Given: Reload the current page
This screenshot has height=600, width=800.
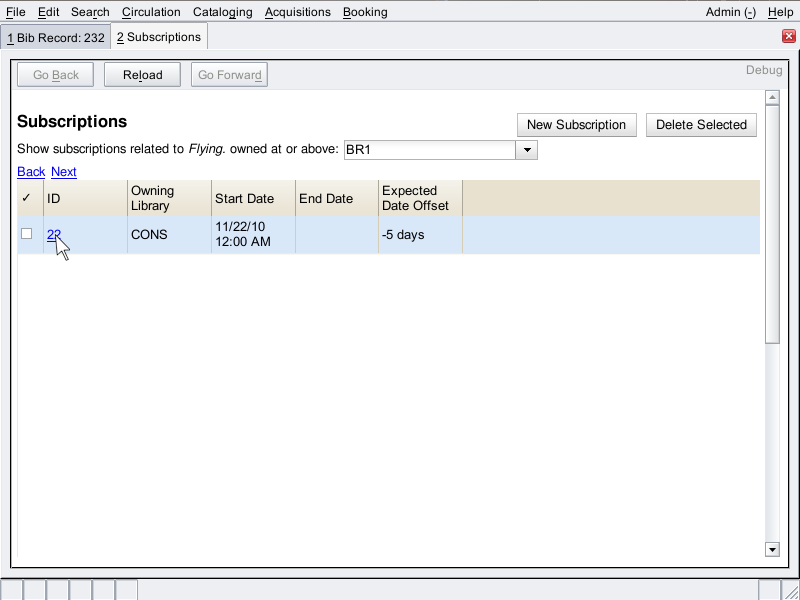Looking at the screenshot, I should point(142,75).
